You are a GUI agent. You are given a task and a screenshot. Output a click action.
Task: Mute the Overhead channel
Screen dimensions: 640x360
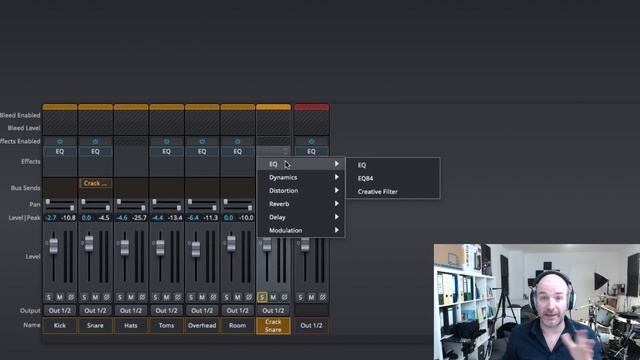pyautogui.click(x=202, y=297)
